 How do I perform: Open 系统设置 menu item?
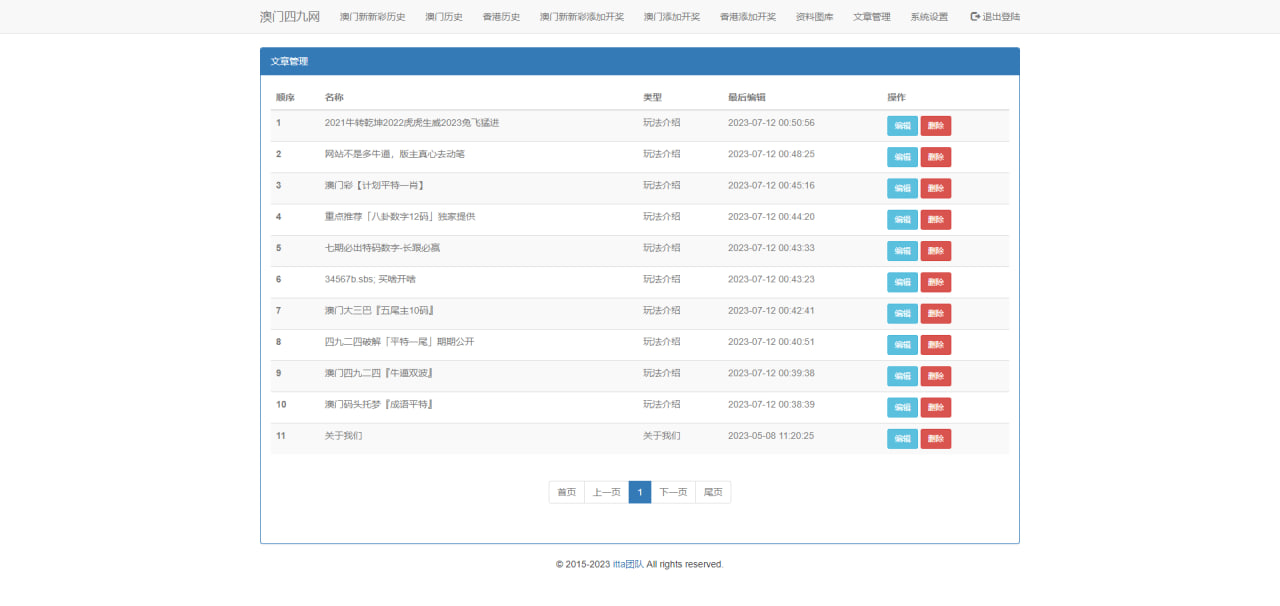[x=929, y=17]
